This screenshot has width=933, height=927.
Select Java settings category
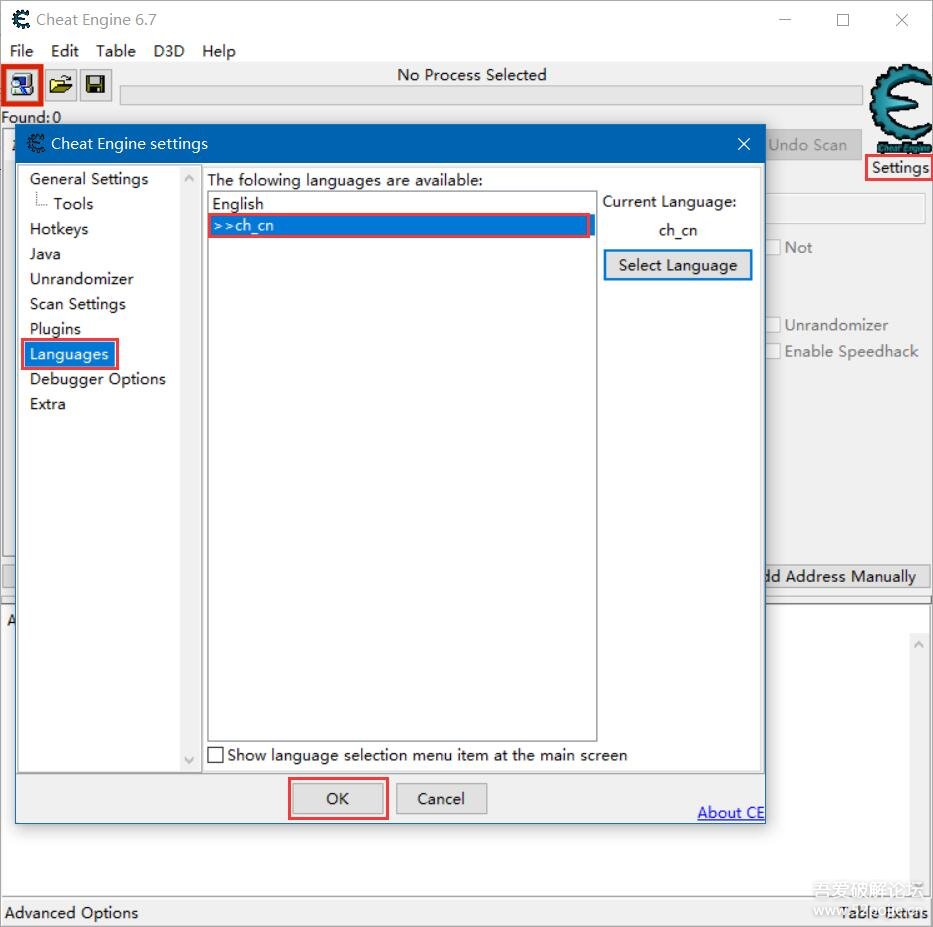click(x=45, y=254)
